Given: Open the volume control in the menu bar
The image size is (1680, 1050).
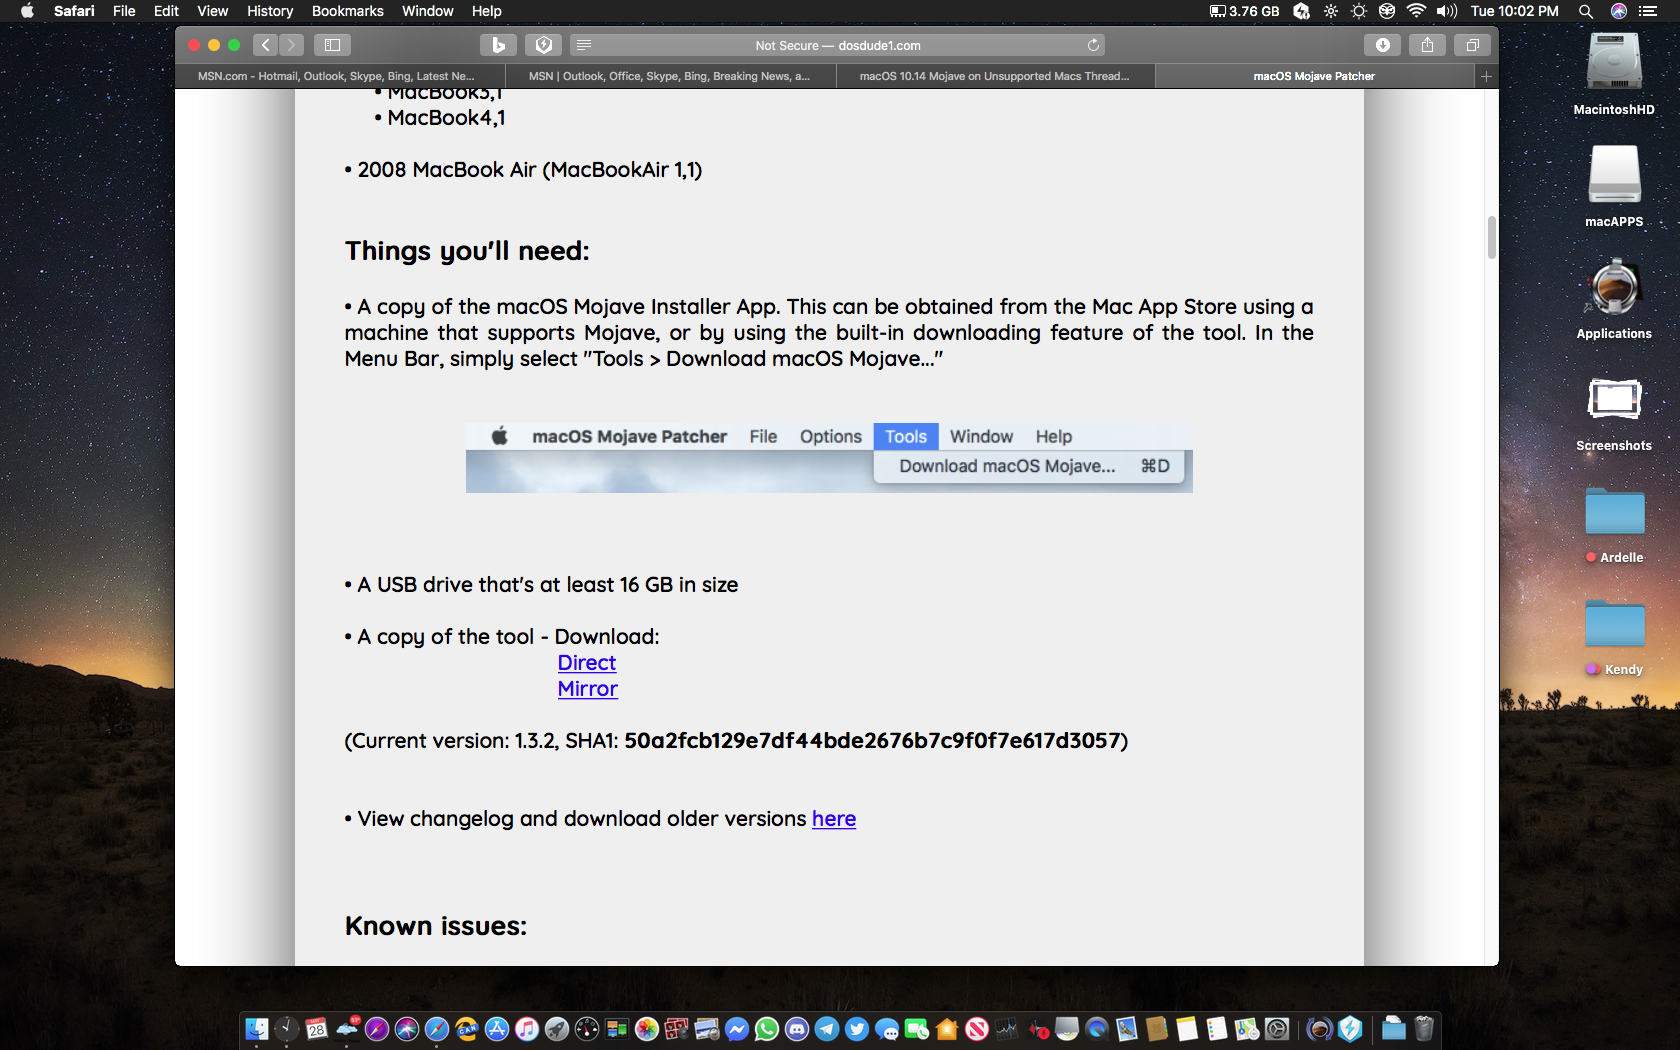Looking at the screenshot, I should 1447,11.
